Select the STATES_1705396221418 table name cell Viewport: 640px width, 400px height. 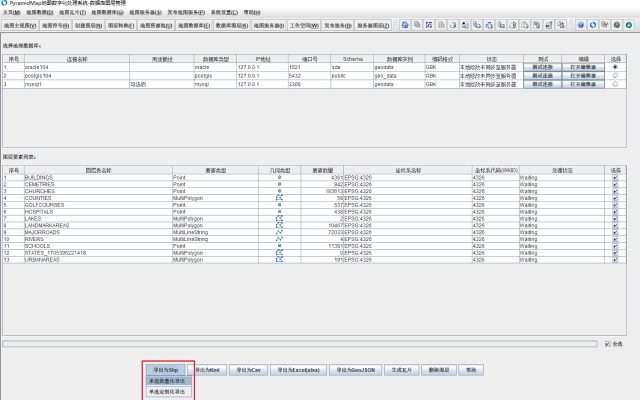click(x=98, y=253)
